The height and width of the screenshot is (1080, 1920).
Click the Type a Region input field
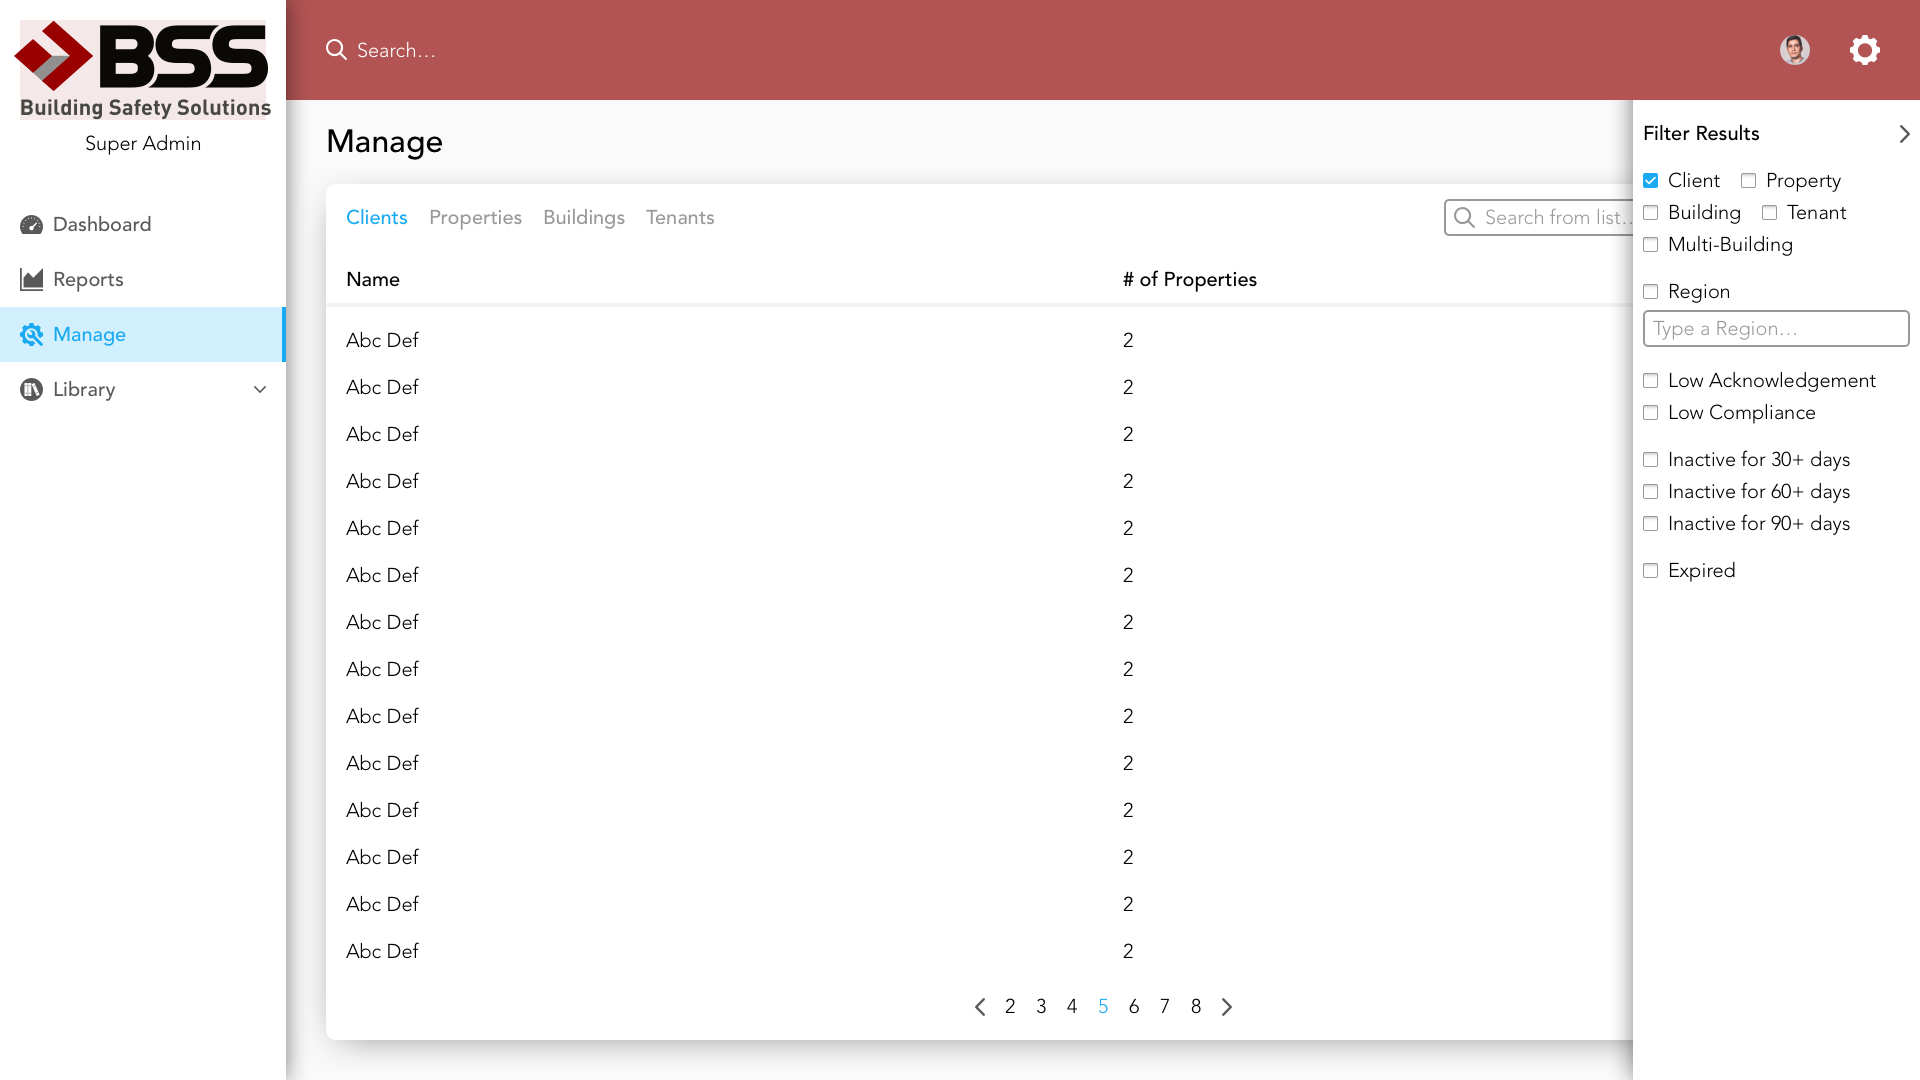(1775, 329)
